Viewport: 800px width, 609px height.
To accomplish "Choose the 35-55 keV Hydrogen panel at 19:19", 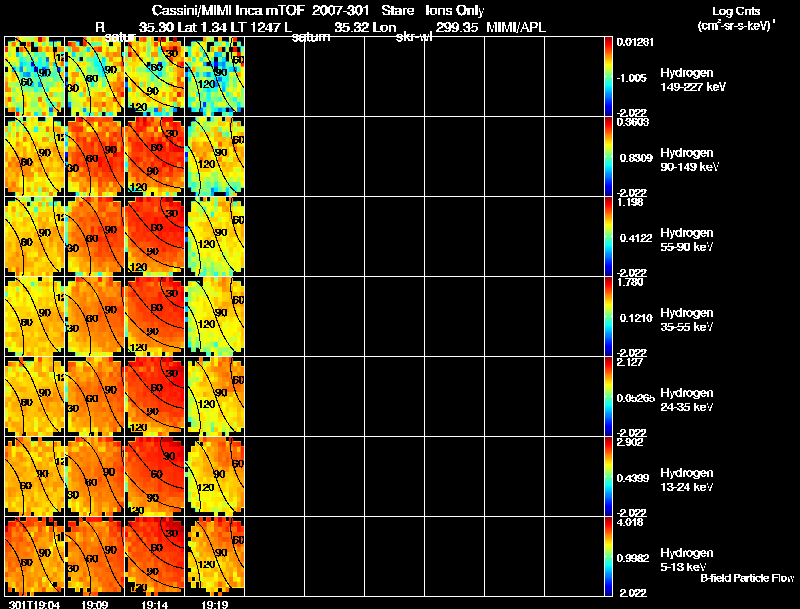I will click(x=215, y=317).
